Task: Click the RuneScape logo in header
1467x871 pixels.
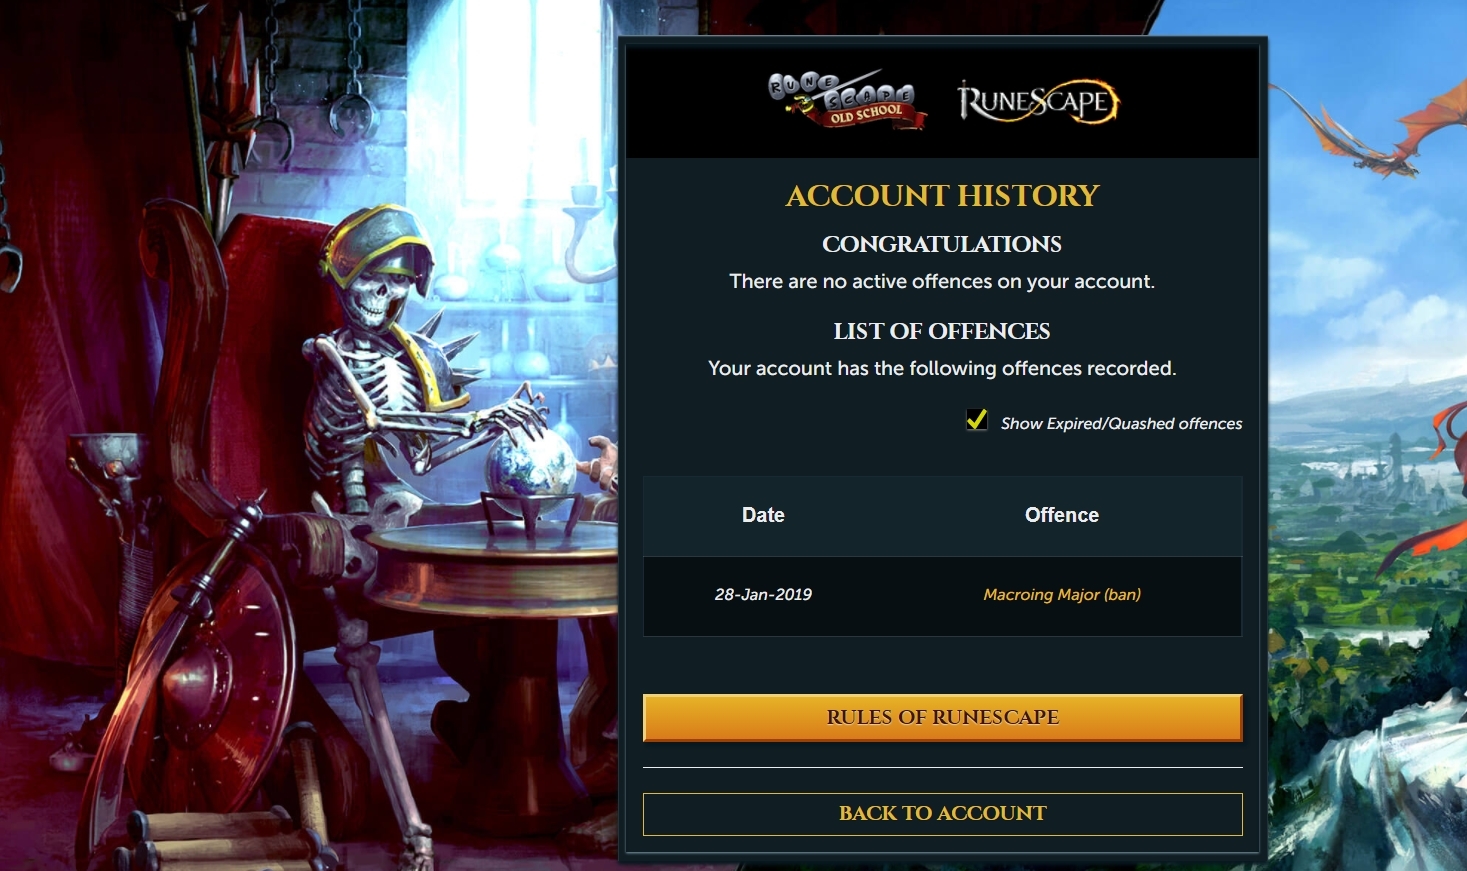Action: (1038, 101)
